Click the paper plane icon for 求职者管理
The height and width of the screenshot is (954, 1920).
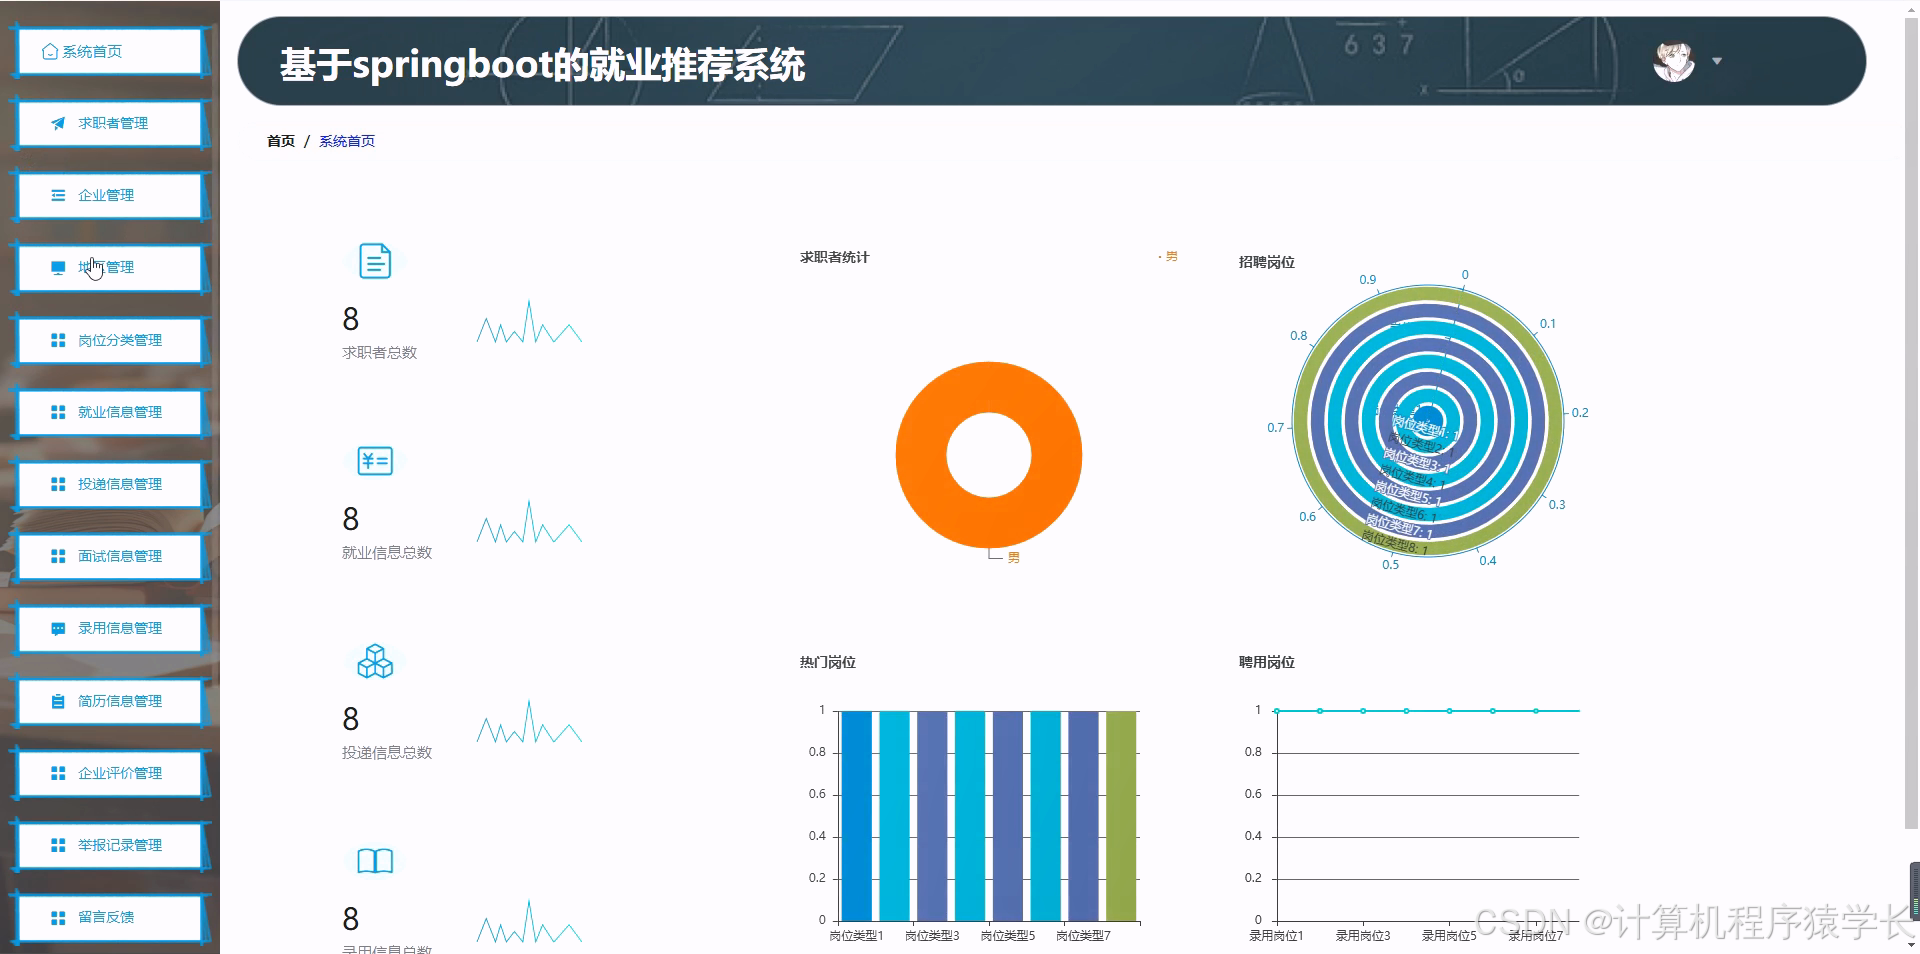point(58,123)
